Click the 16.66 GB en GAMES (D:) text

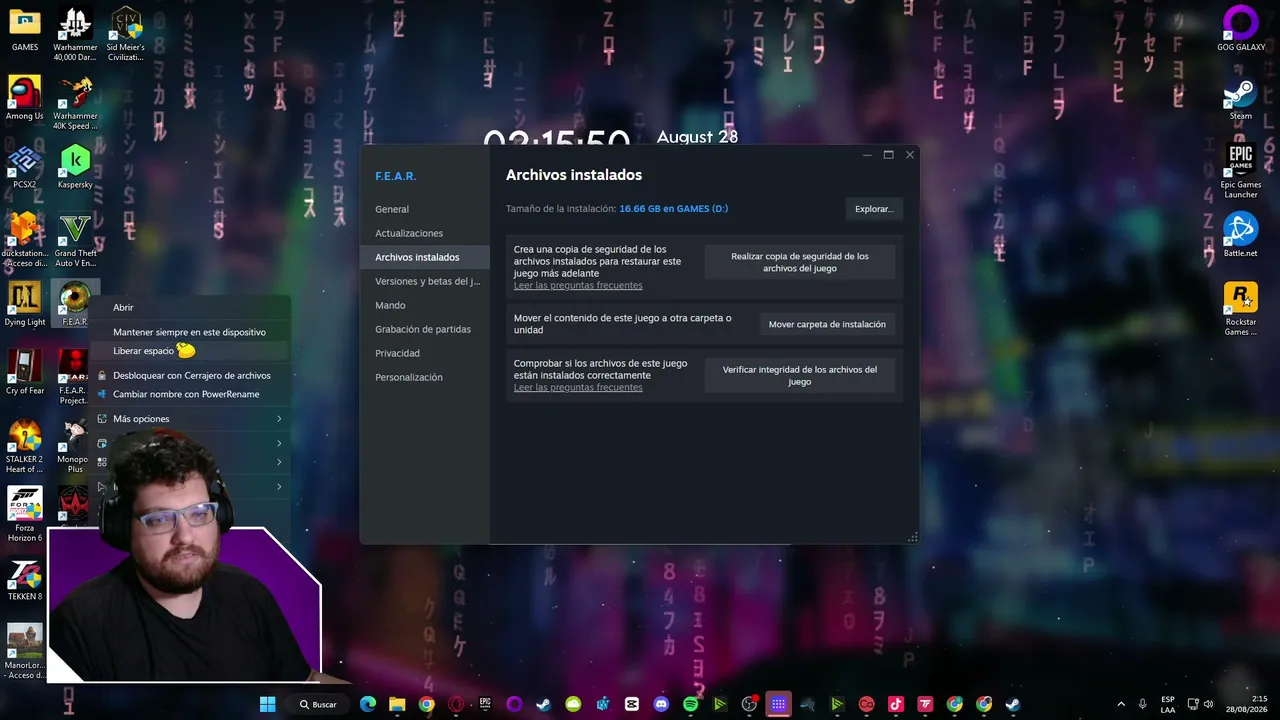674,209
